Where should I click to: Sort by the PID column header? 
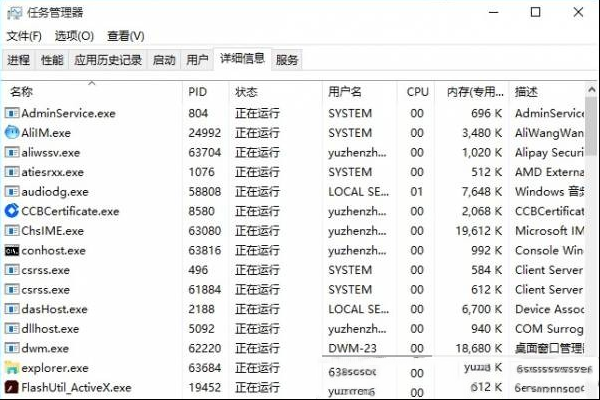[205, 92]
